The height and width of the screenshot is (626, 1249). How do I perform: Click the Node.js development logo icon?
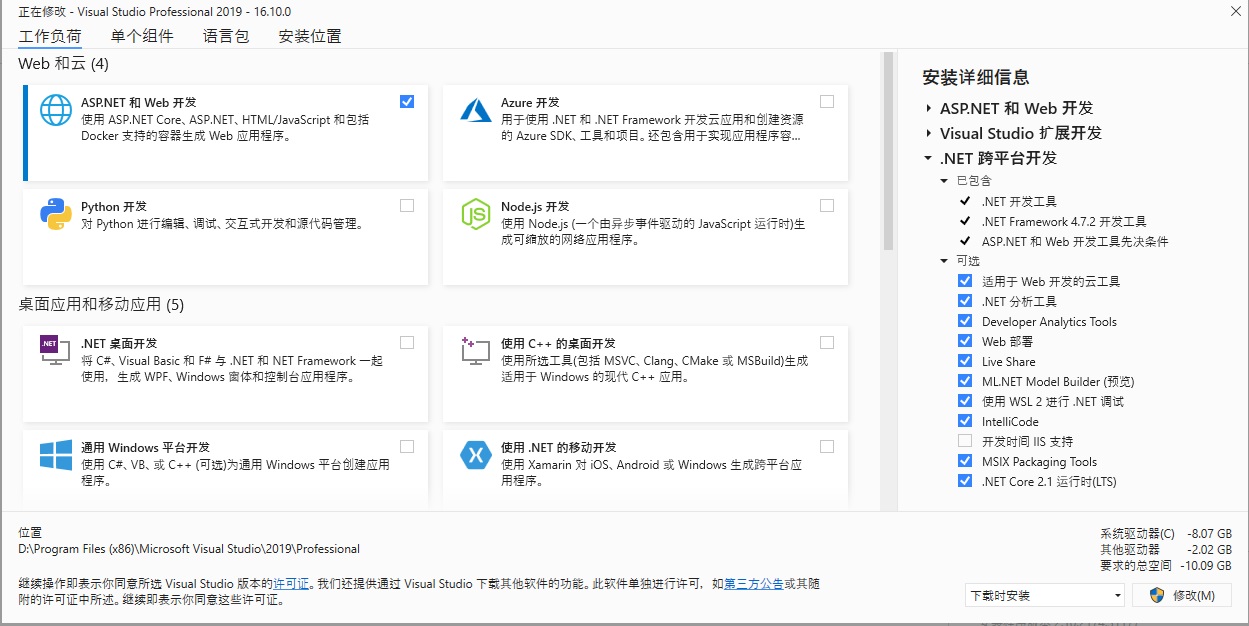tap(475, 214)
